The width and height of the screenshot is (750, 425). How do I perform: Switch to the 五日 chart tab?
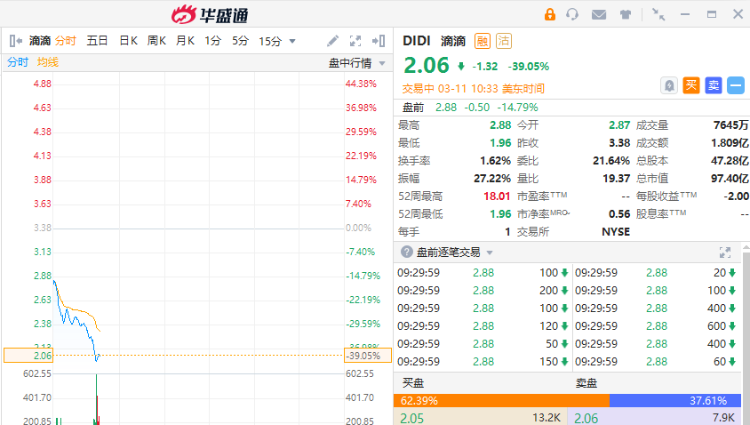[x=97, y=41]
